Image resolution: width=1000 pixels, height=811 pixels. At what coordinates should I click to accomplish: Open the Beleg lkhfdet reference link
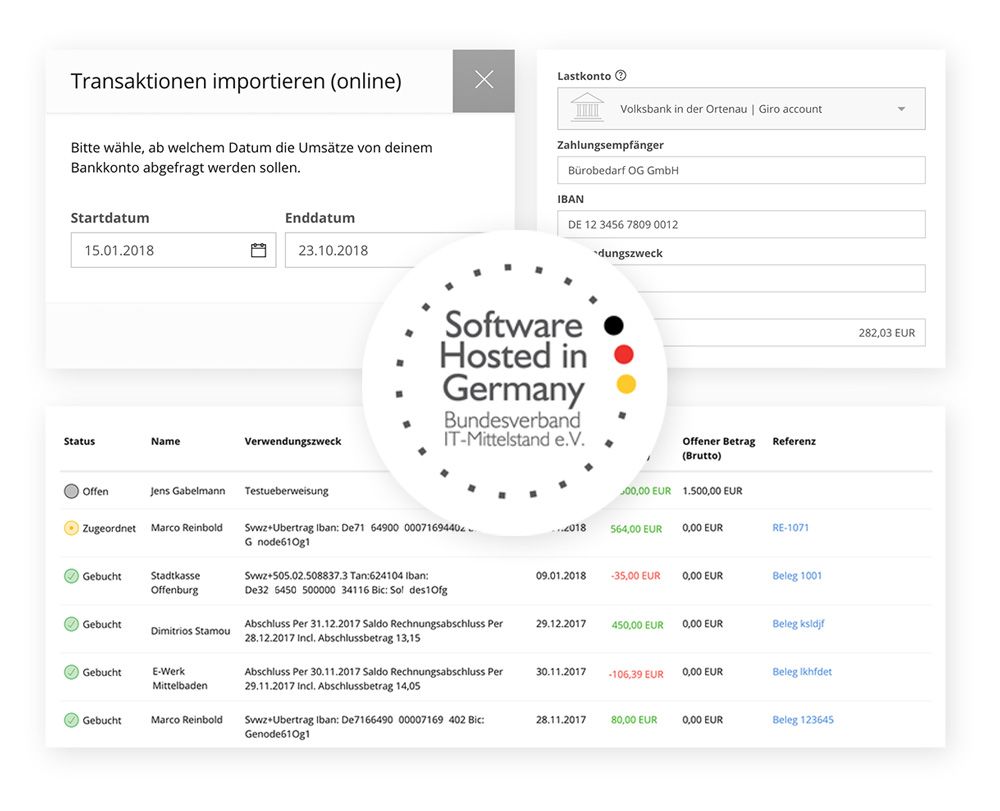tap(802, 671)
